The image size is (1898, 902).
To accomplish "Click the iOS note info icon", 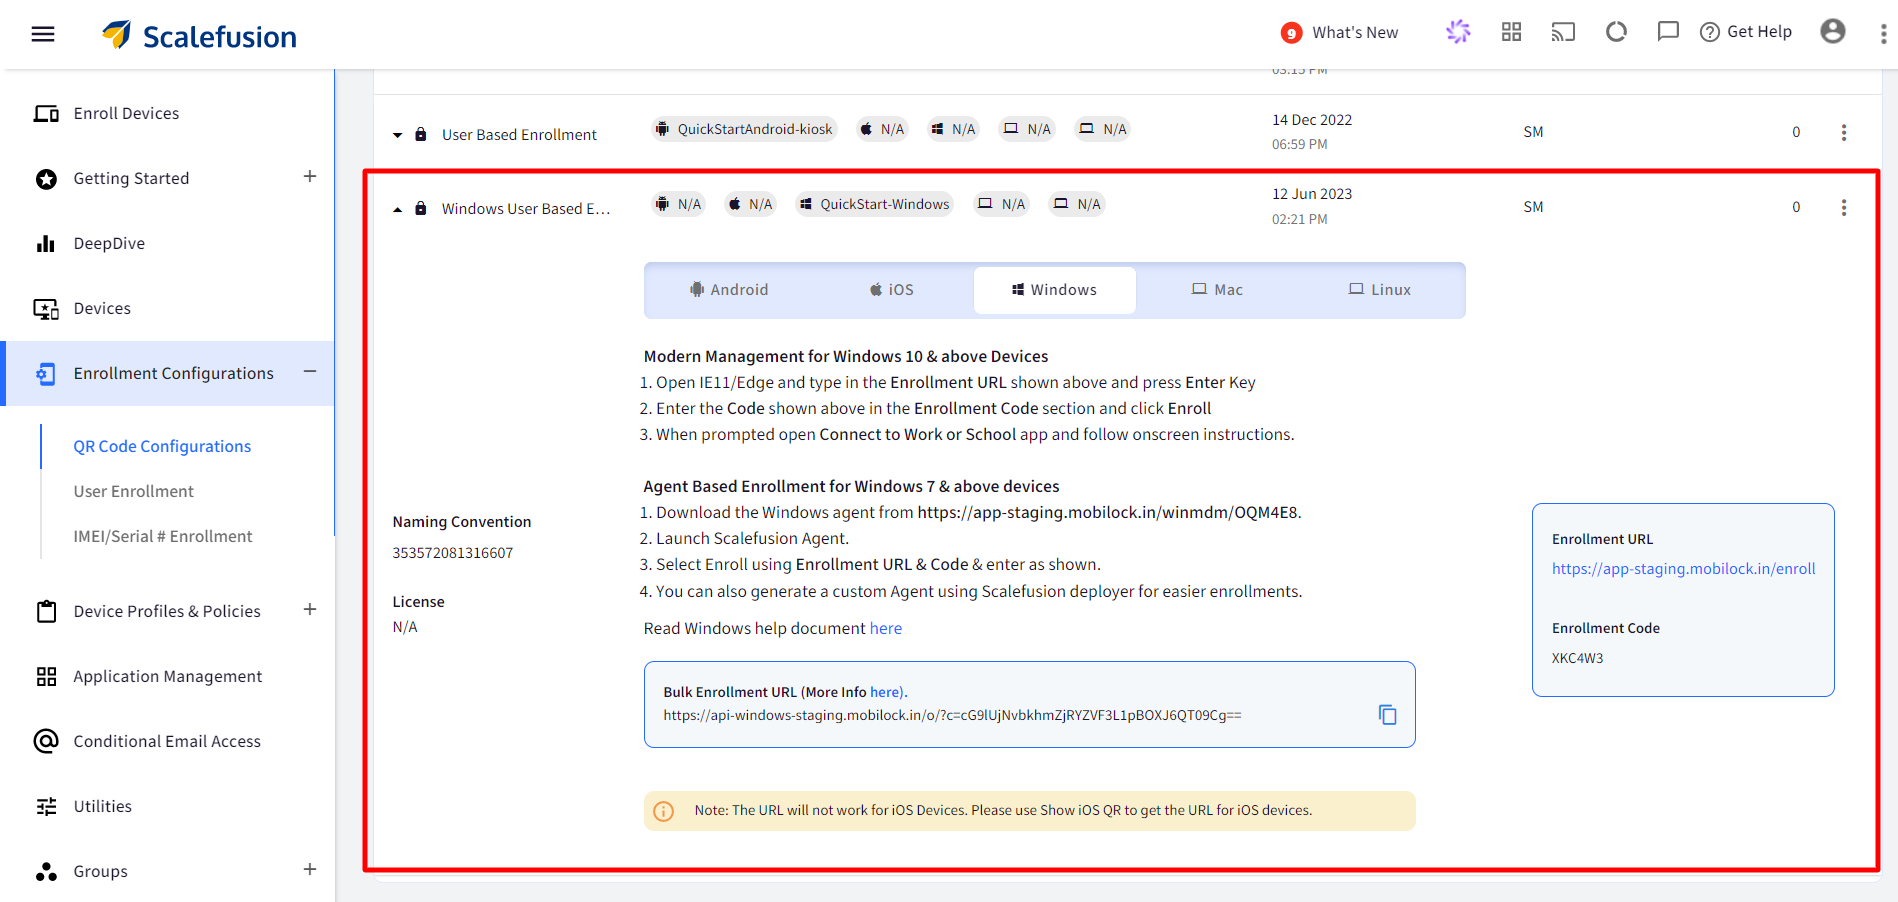I will [663, 811].
